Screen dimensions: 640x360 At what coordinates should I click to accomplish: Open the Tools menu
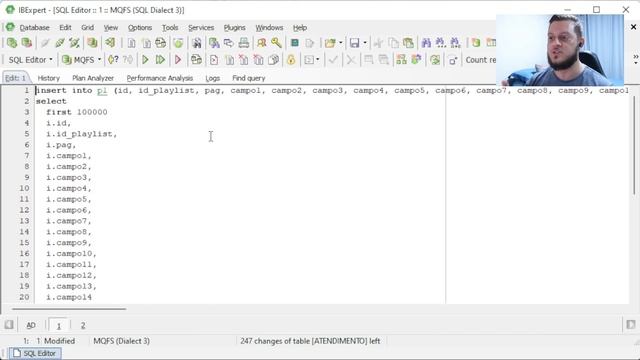[170, 28]
